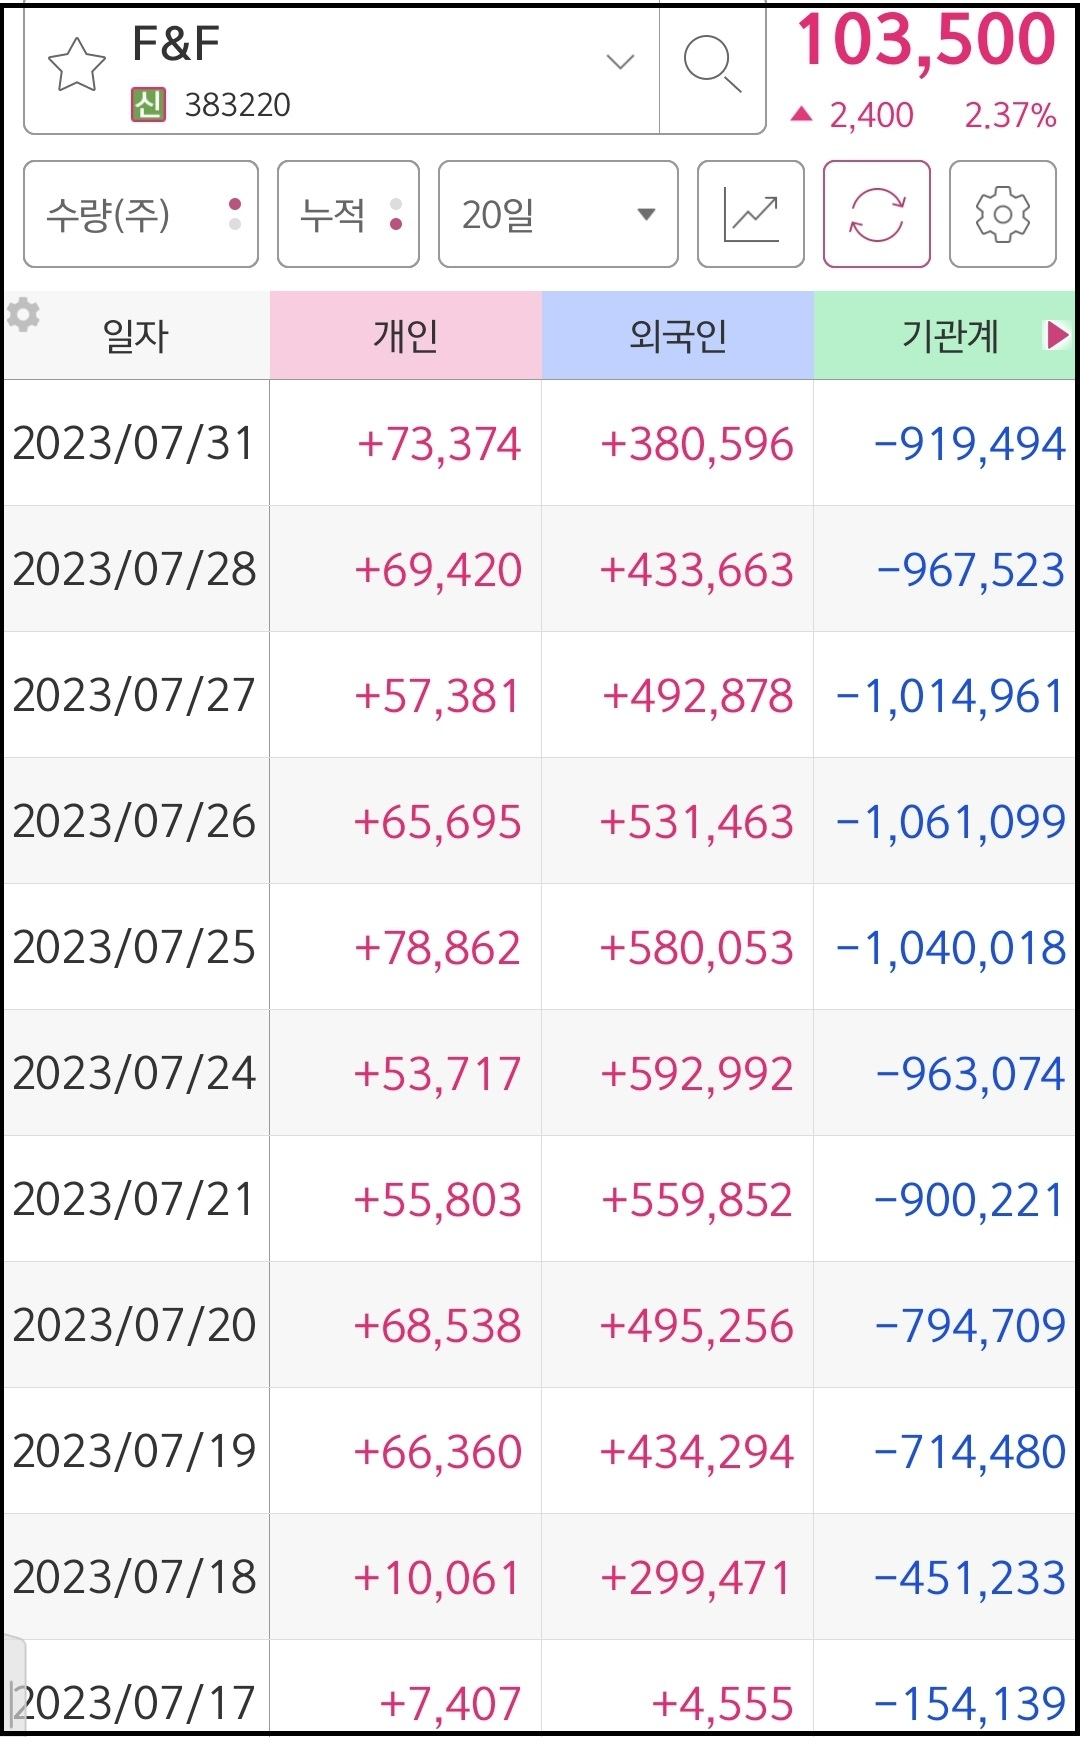1080x1737 pixels.
Task: Refresh data with circular arrows icon
Action: 876,214
